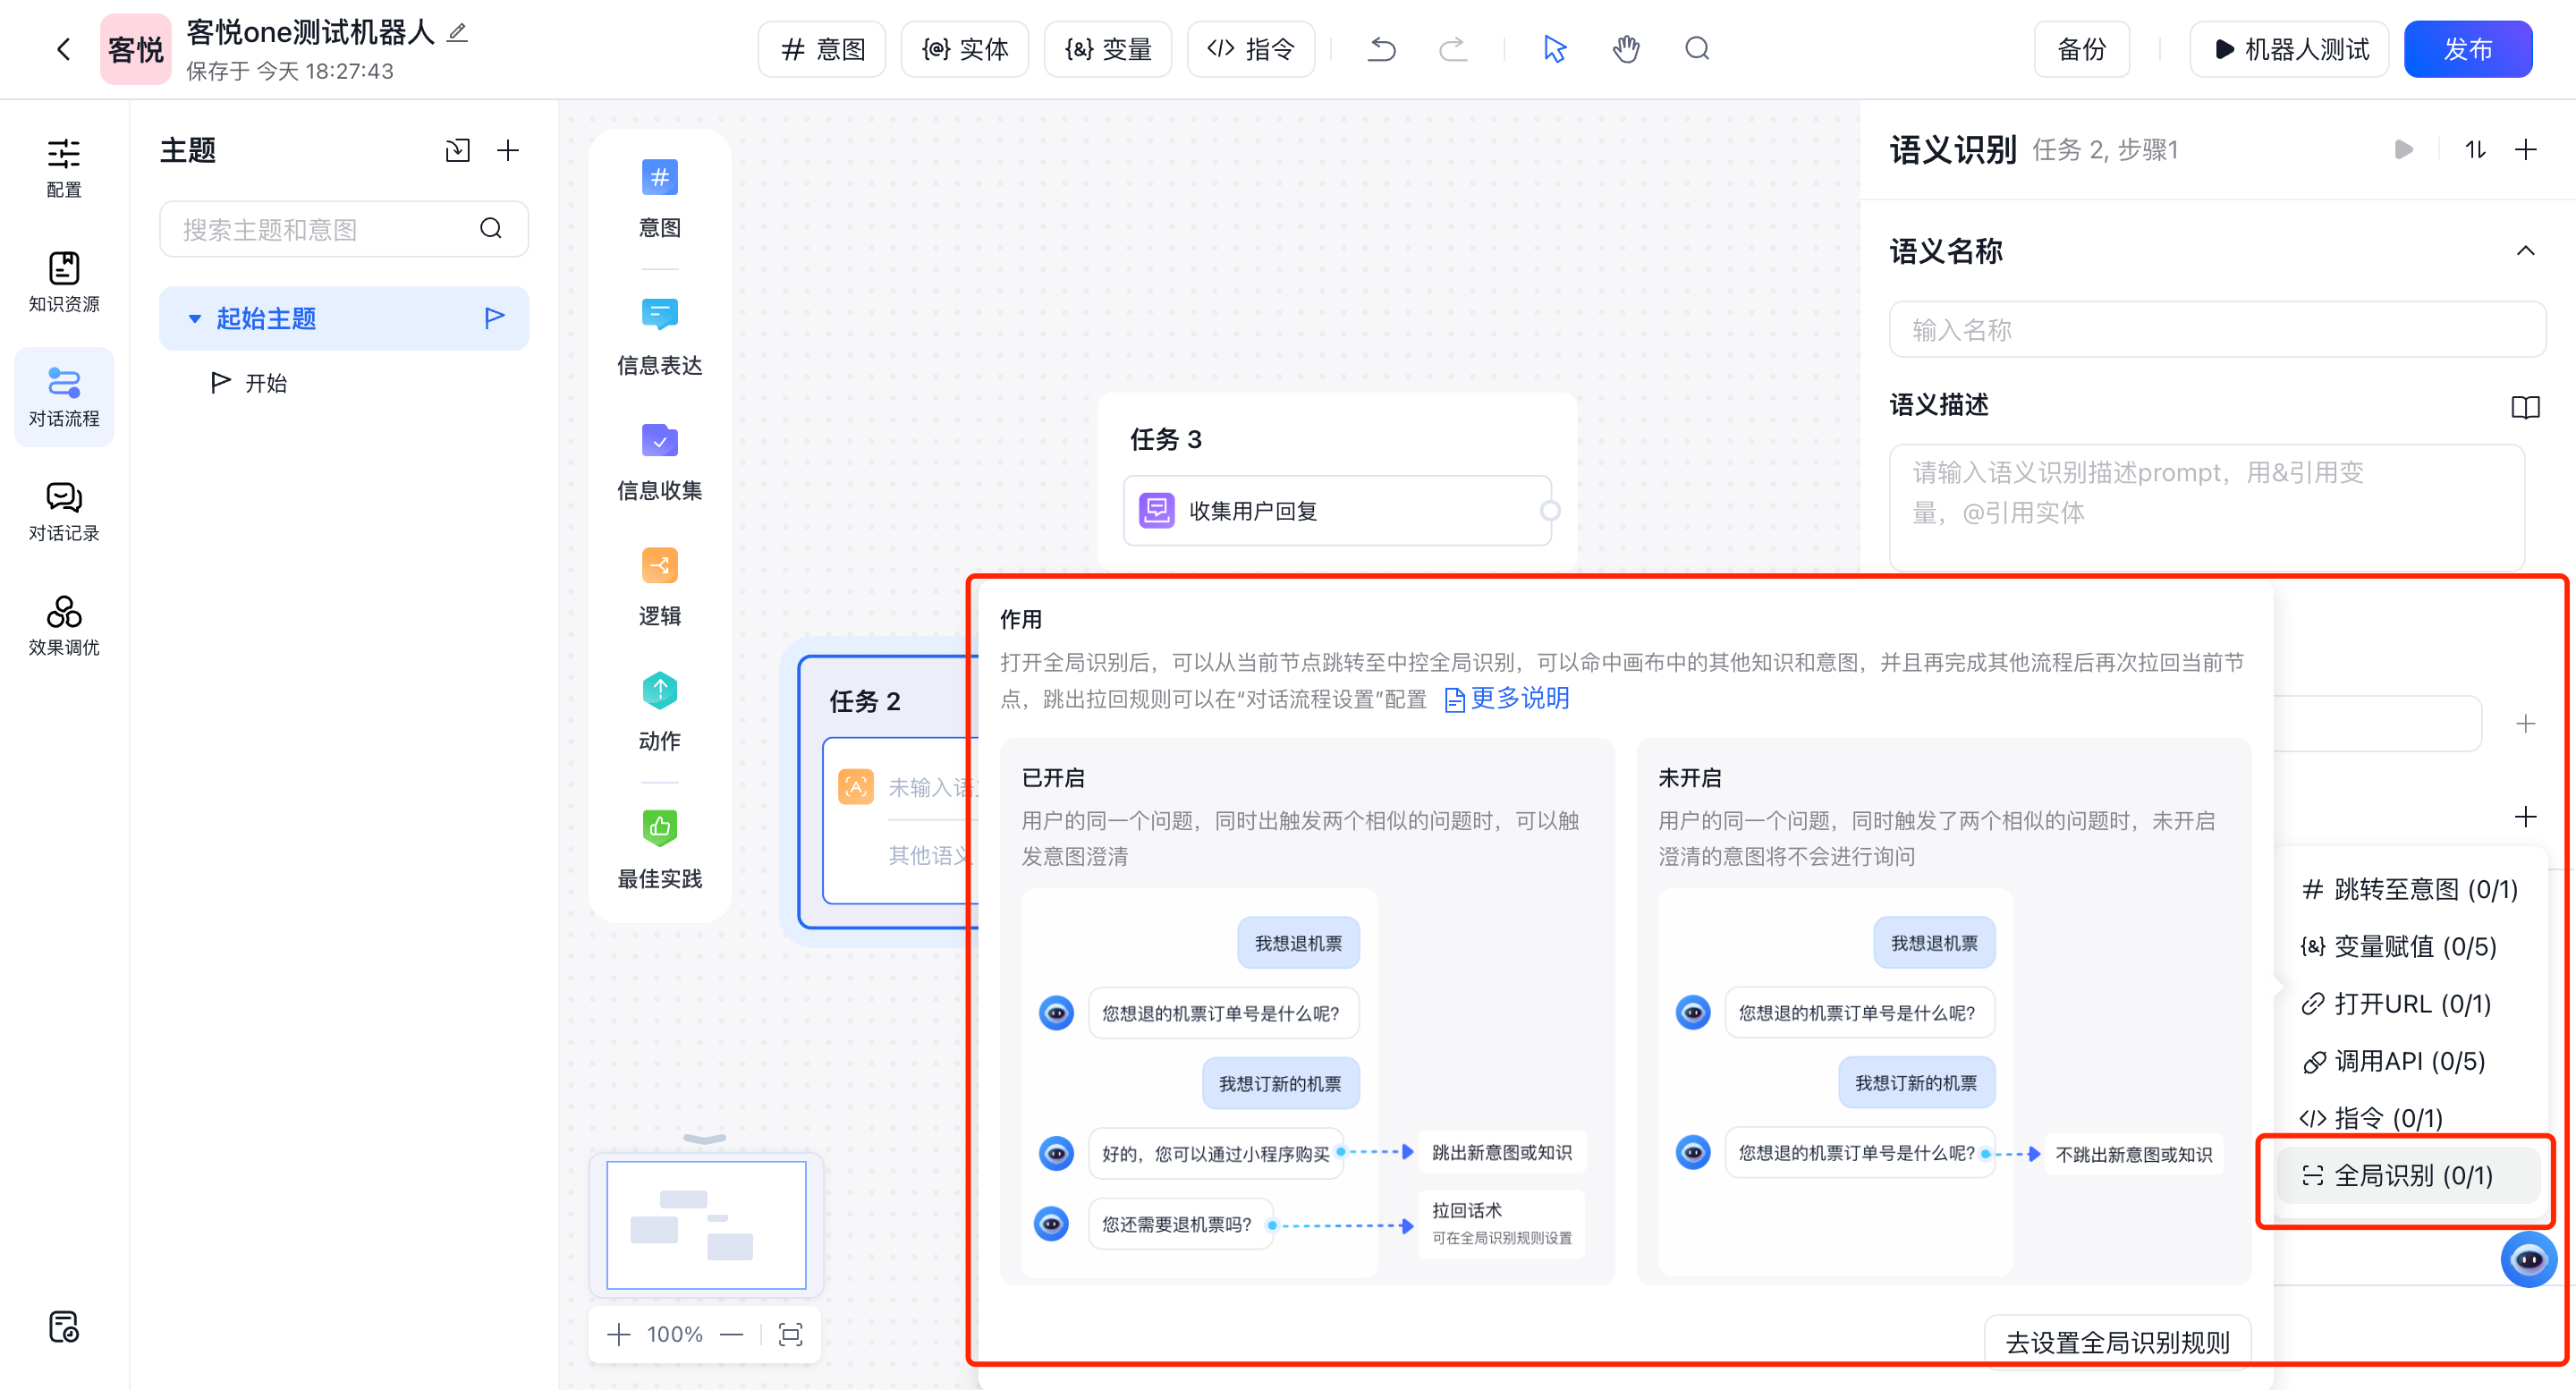Click the undo arrow icon
The height and width of the screenshot is (1390, 2576).
(1381, 49)
